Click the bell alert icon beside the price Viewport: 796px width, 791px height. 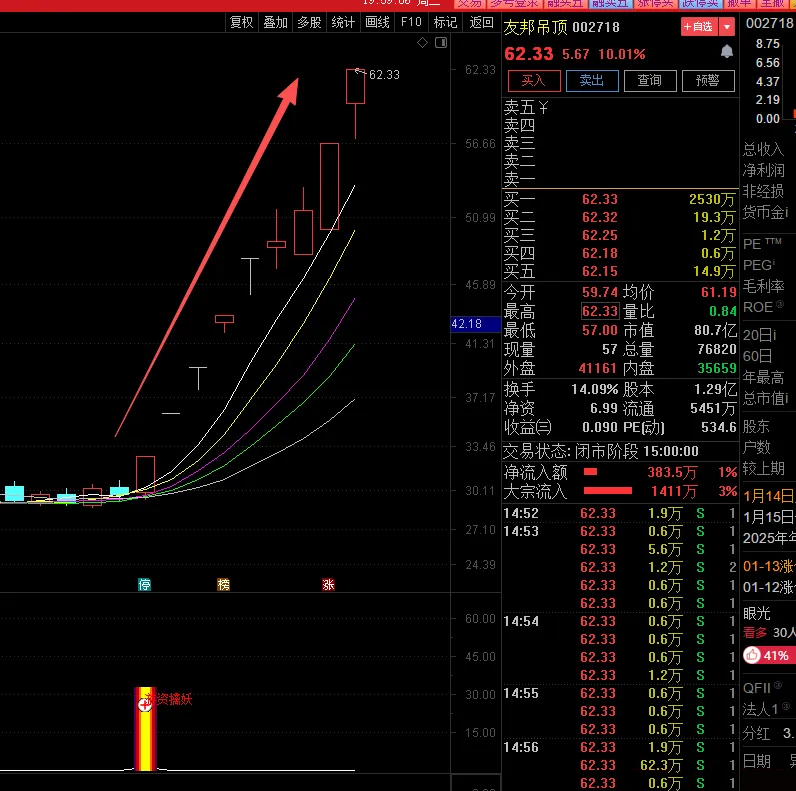(x=726, y=52)
